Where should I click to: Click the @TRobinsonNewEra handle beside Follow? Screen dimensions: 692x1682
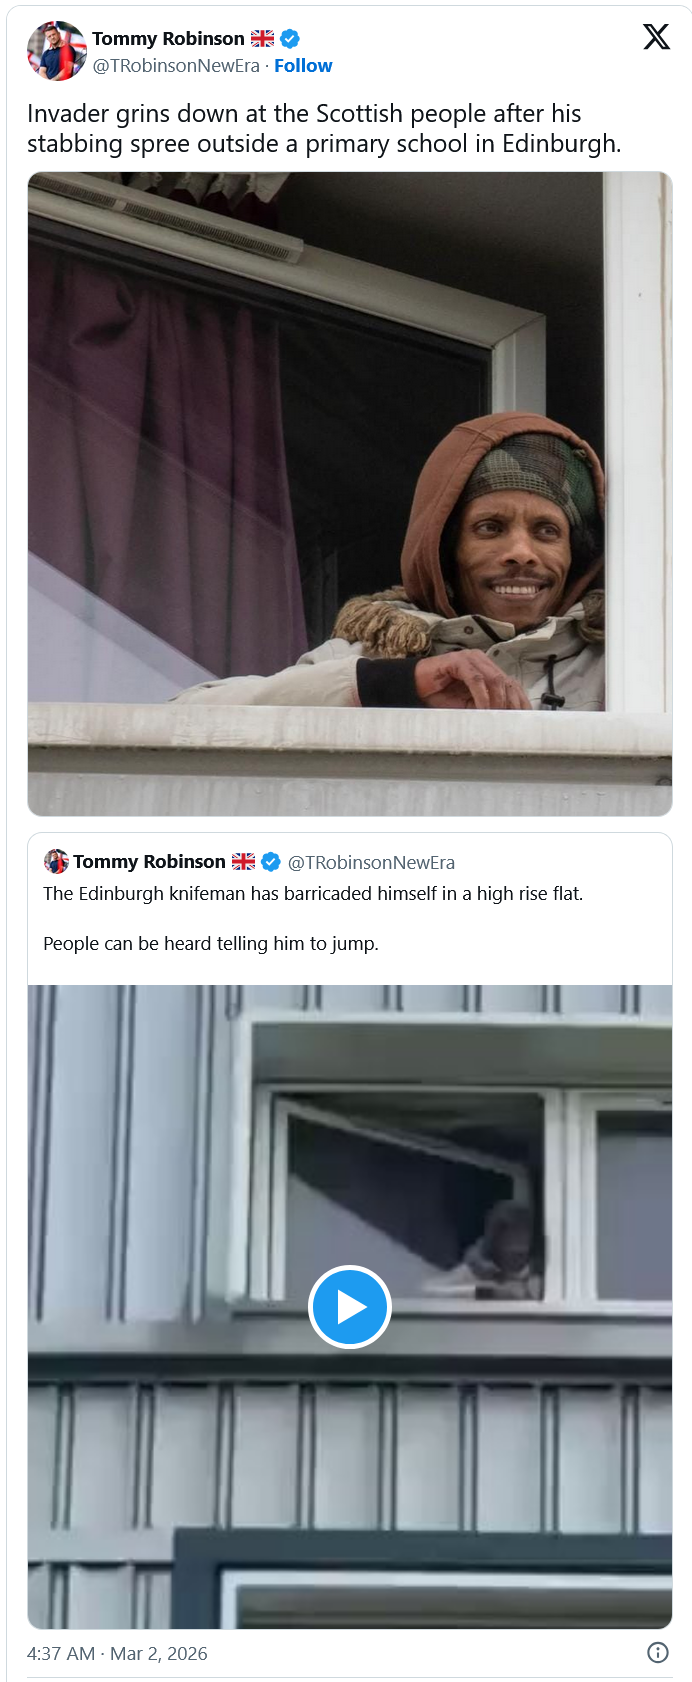coord(176,66)
